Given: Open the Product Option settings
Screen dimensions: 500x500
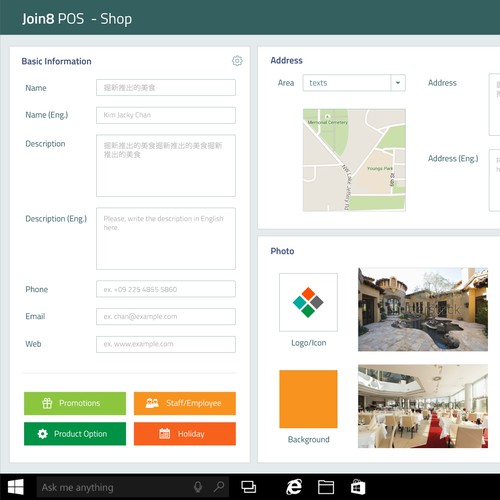Looking at the screenshot, I should 75,434.
